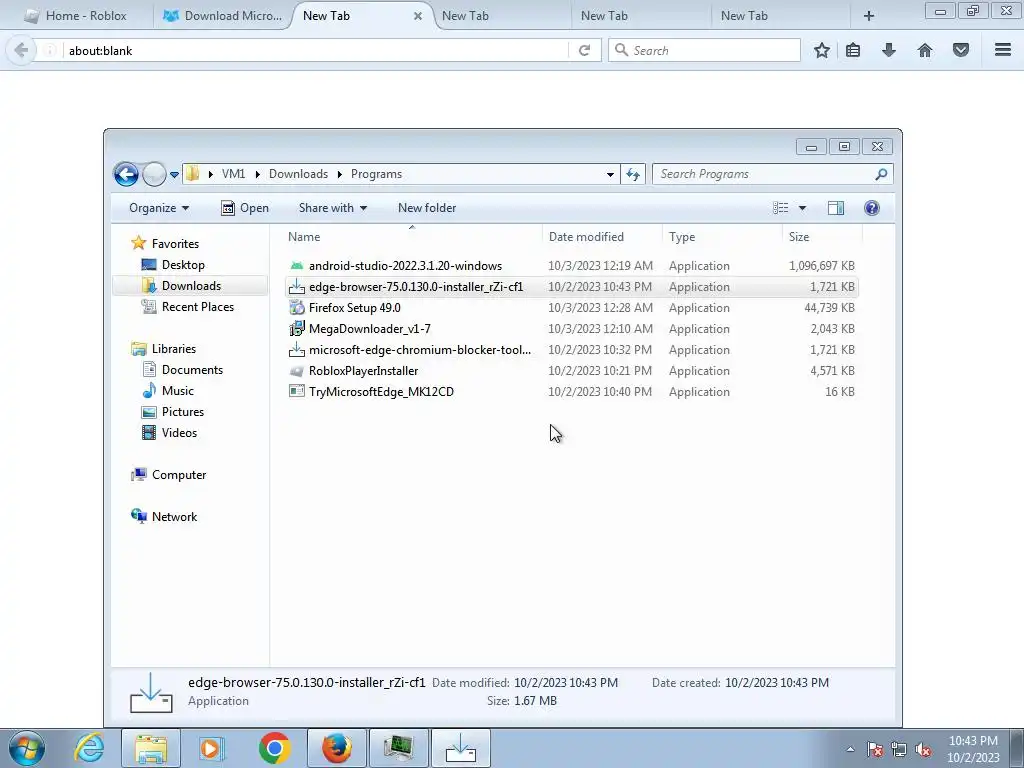Click the Open toolbar button
This screenshot has height=768, width=1024.
coord(245,208)
